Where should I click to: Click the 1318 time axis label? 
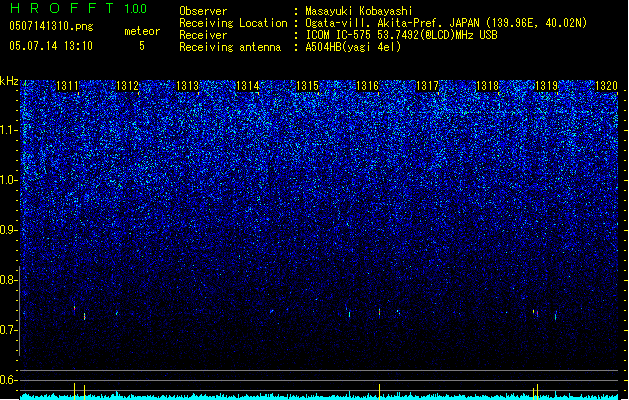pos(487,86)
